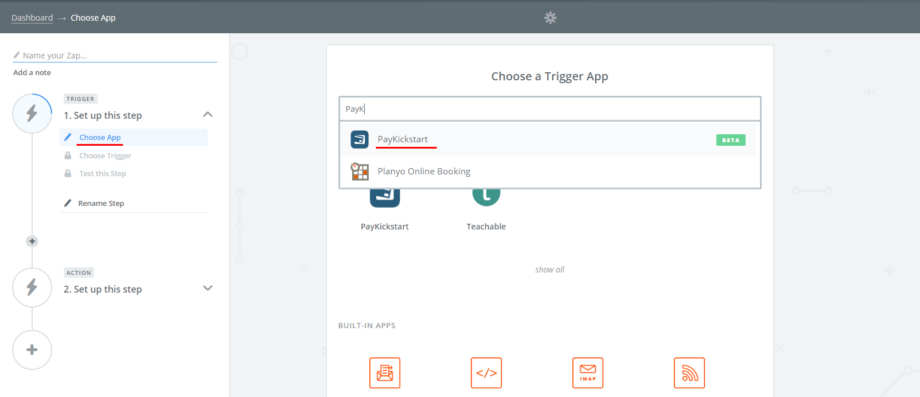
Task: Click the 'Choose a Trigger App' title
Action: click(550, 76)
